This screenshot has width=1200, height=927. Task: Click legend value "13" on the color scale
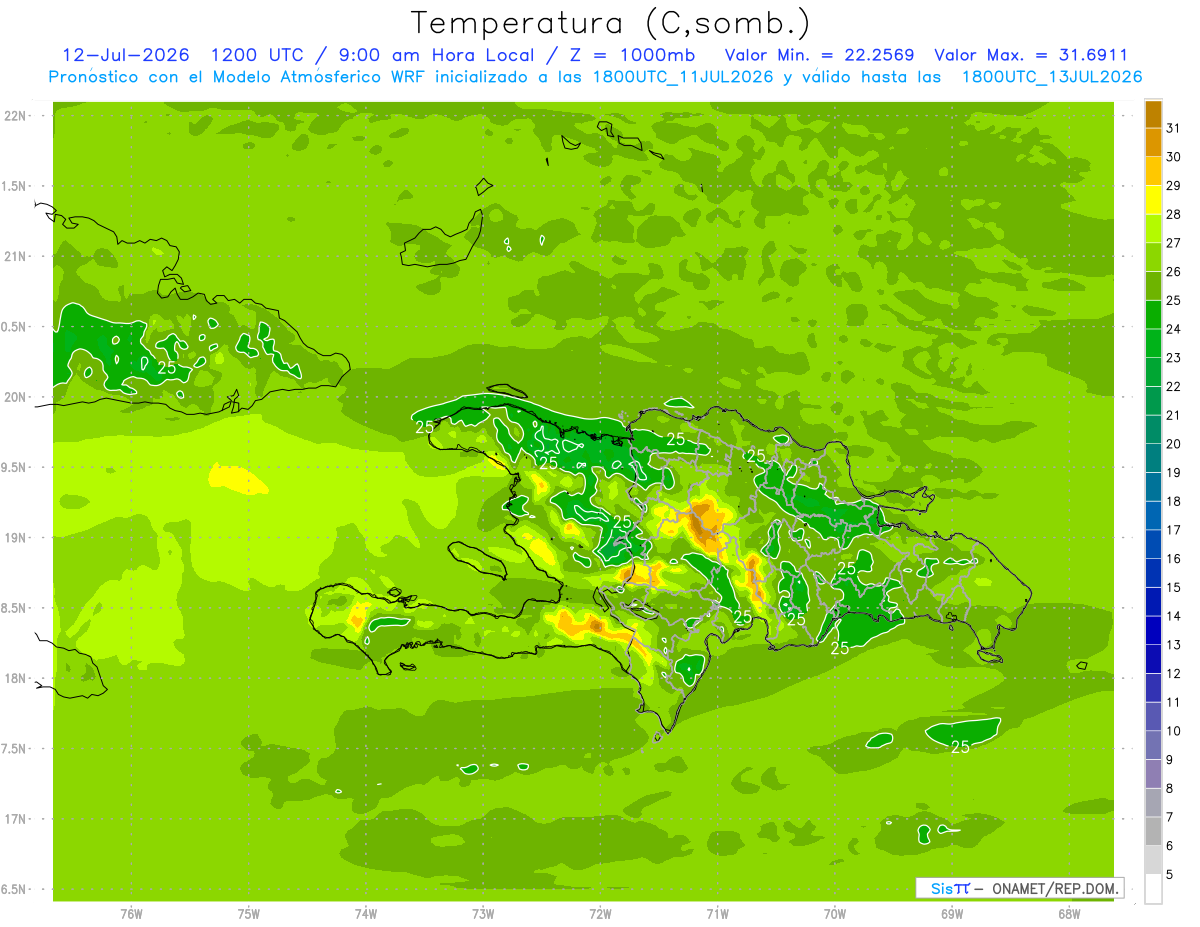pyautogui.click(x=1174, y=645)
